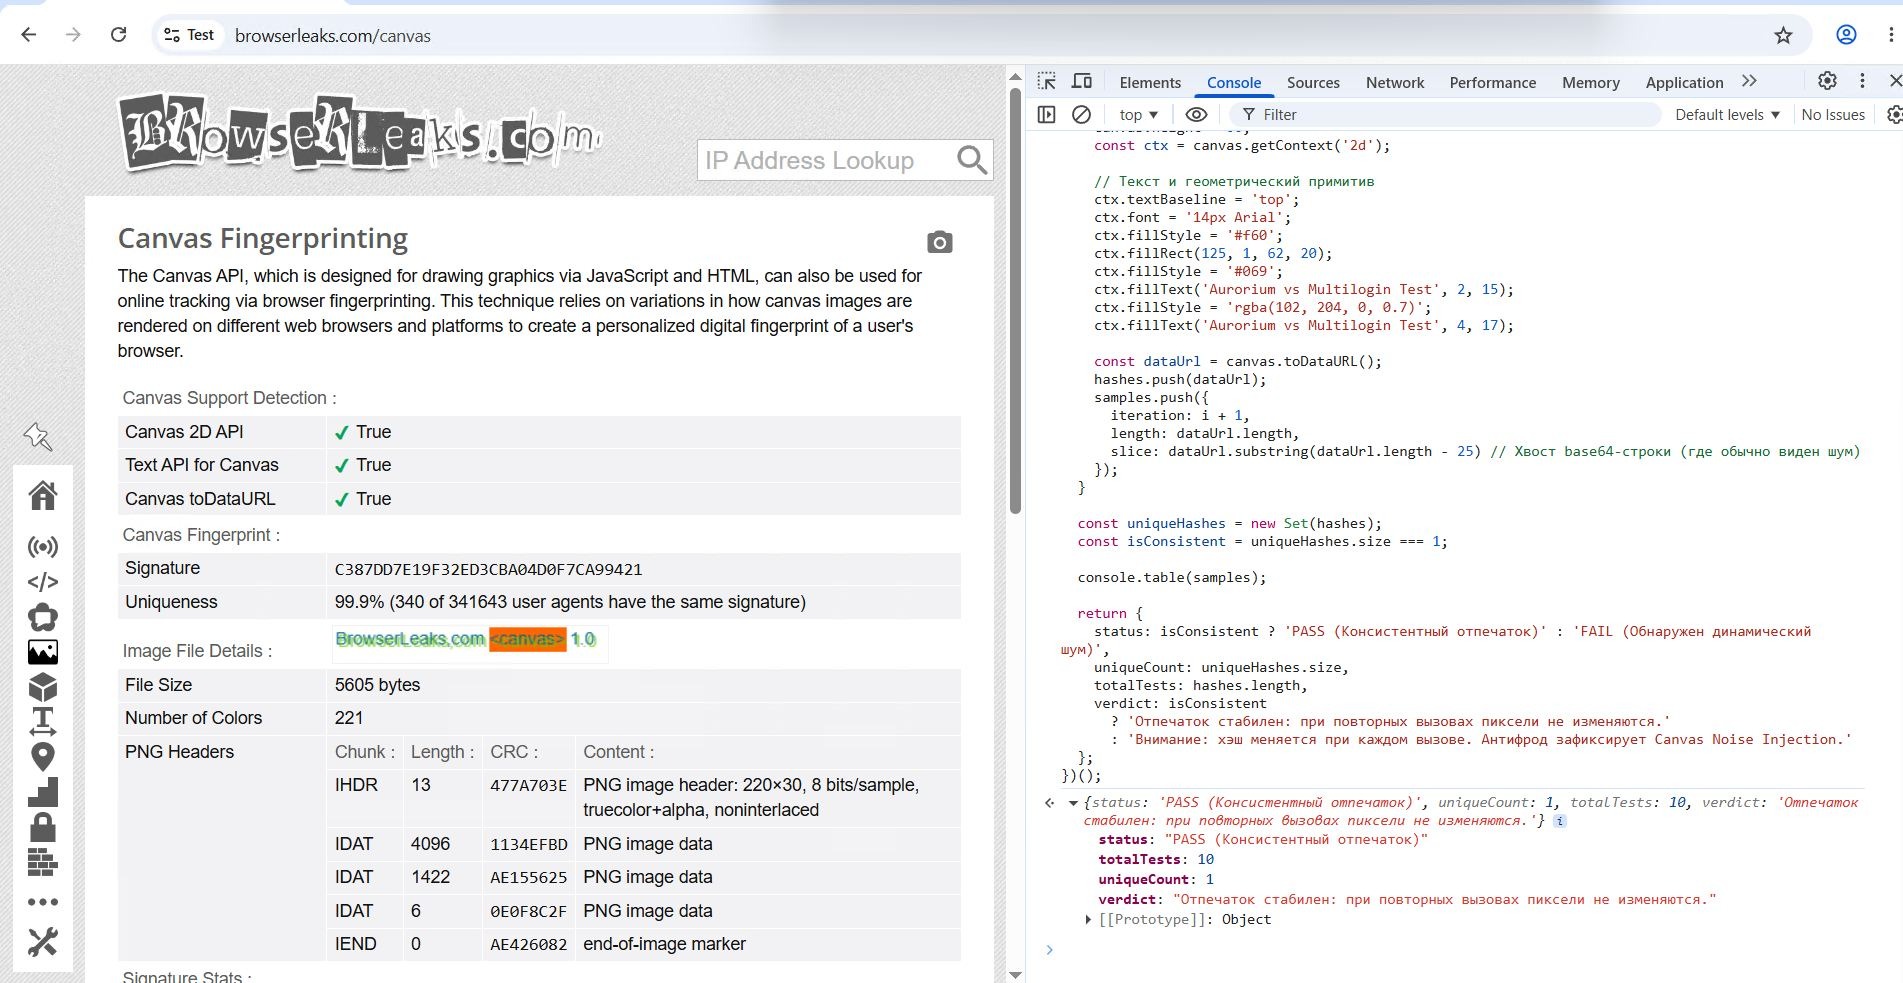Switch to the Sources tab
This screenshot has width=1903, height=983.
(1313, 83)
